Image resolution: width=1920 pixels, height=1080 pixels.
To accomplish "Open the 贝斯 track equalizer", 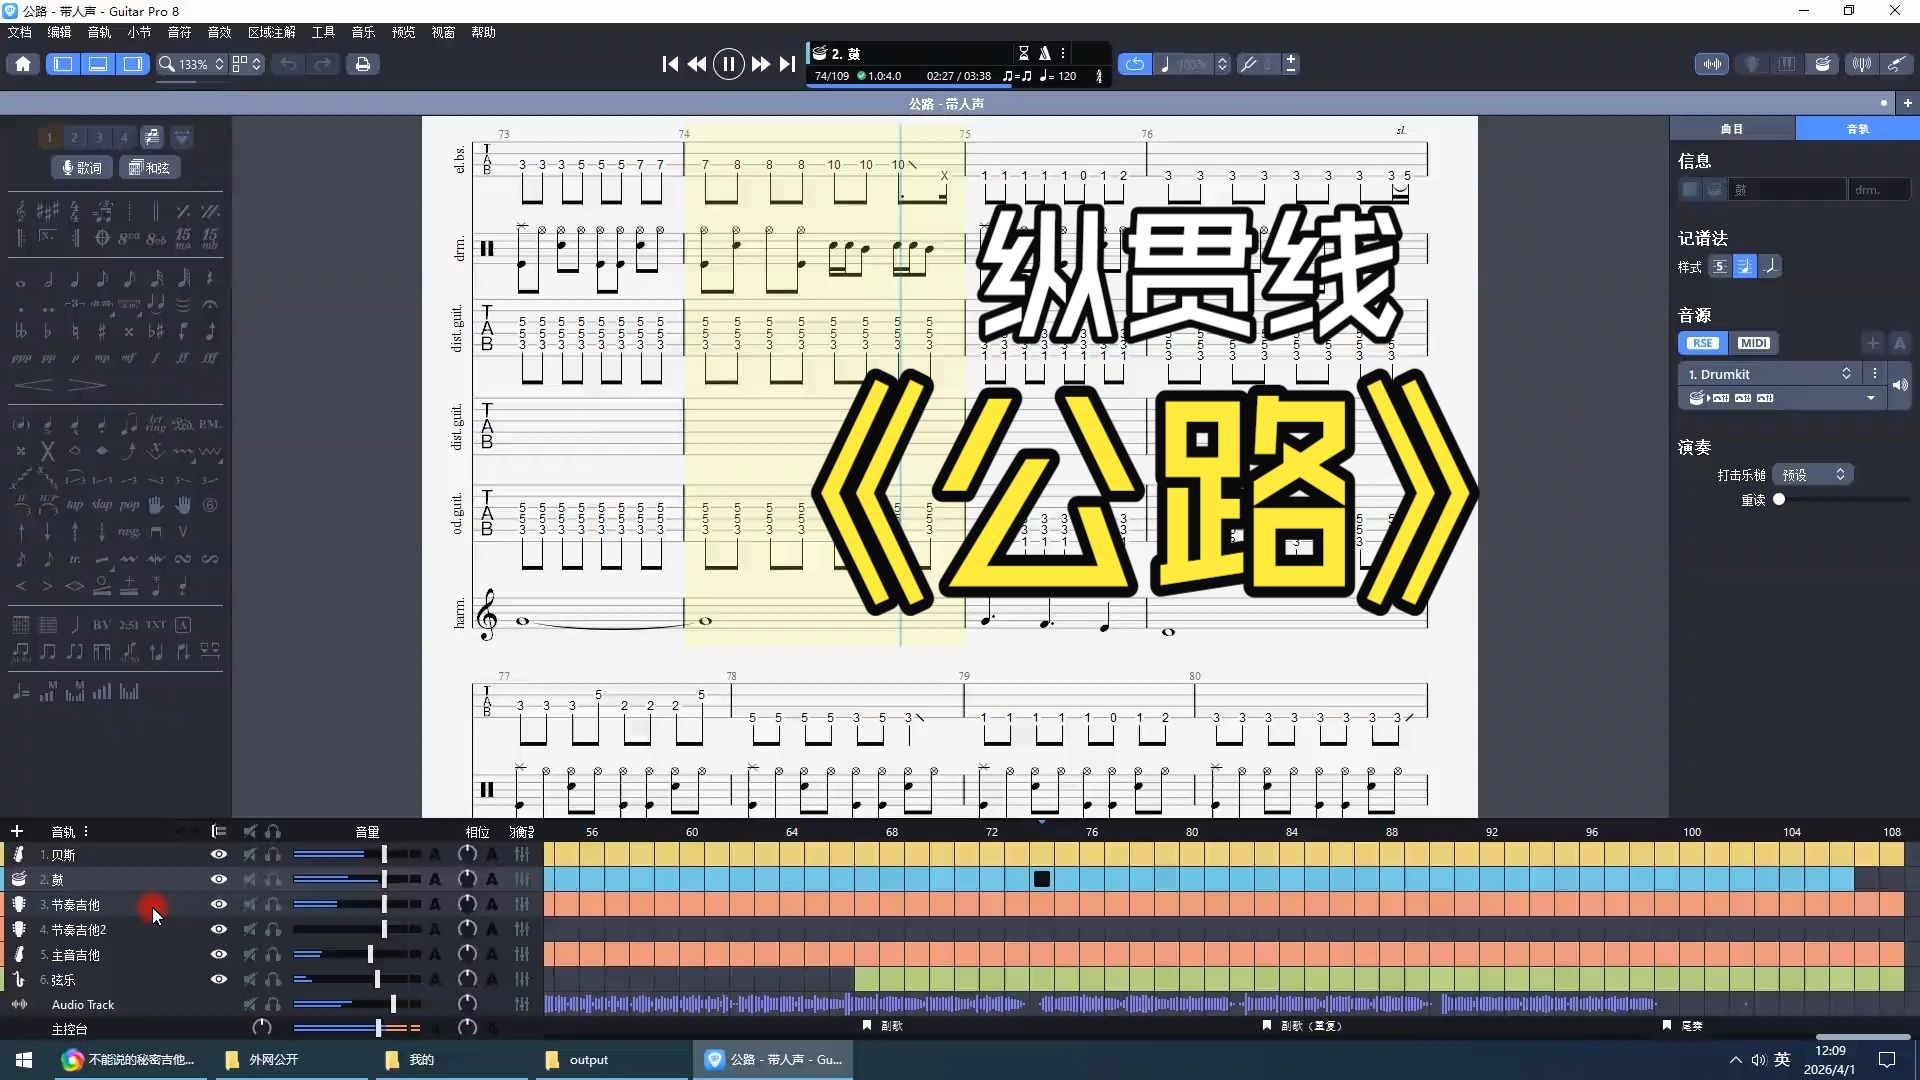I will 522,855.
